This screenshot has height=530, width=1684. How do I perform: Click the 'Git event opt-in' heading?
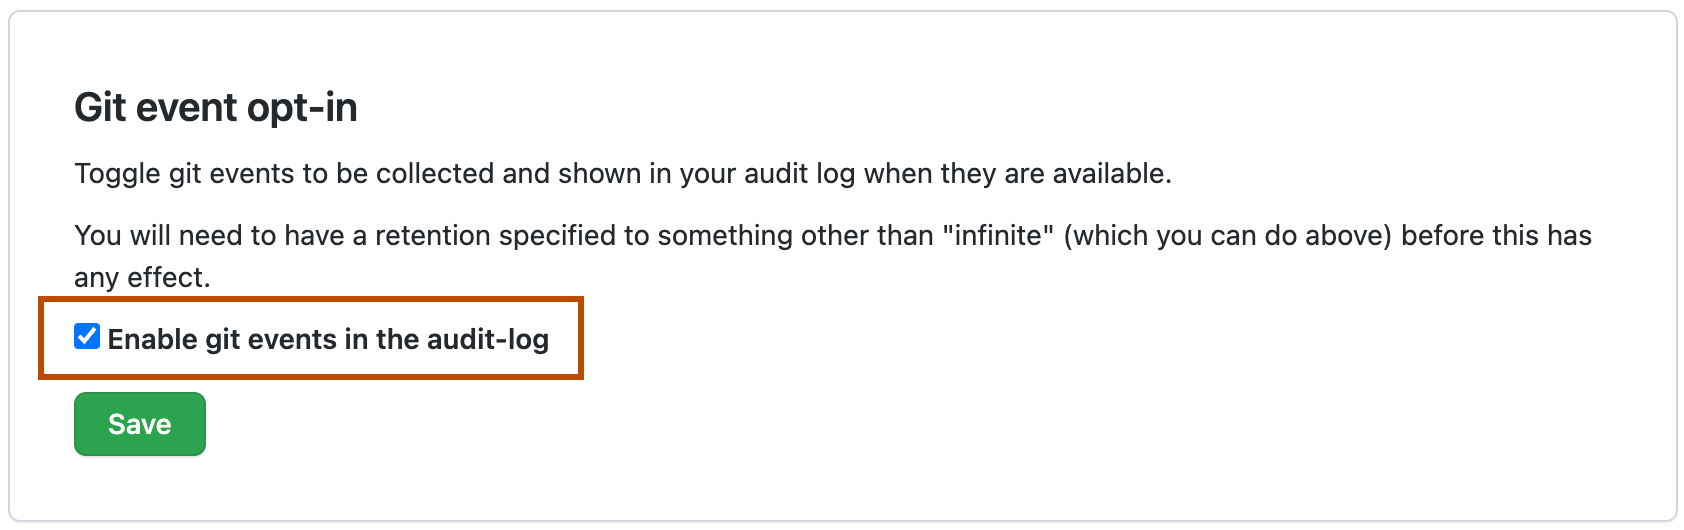click(x=216, y=108)
